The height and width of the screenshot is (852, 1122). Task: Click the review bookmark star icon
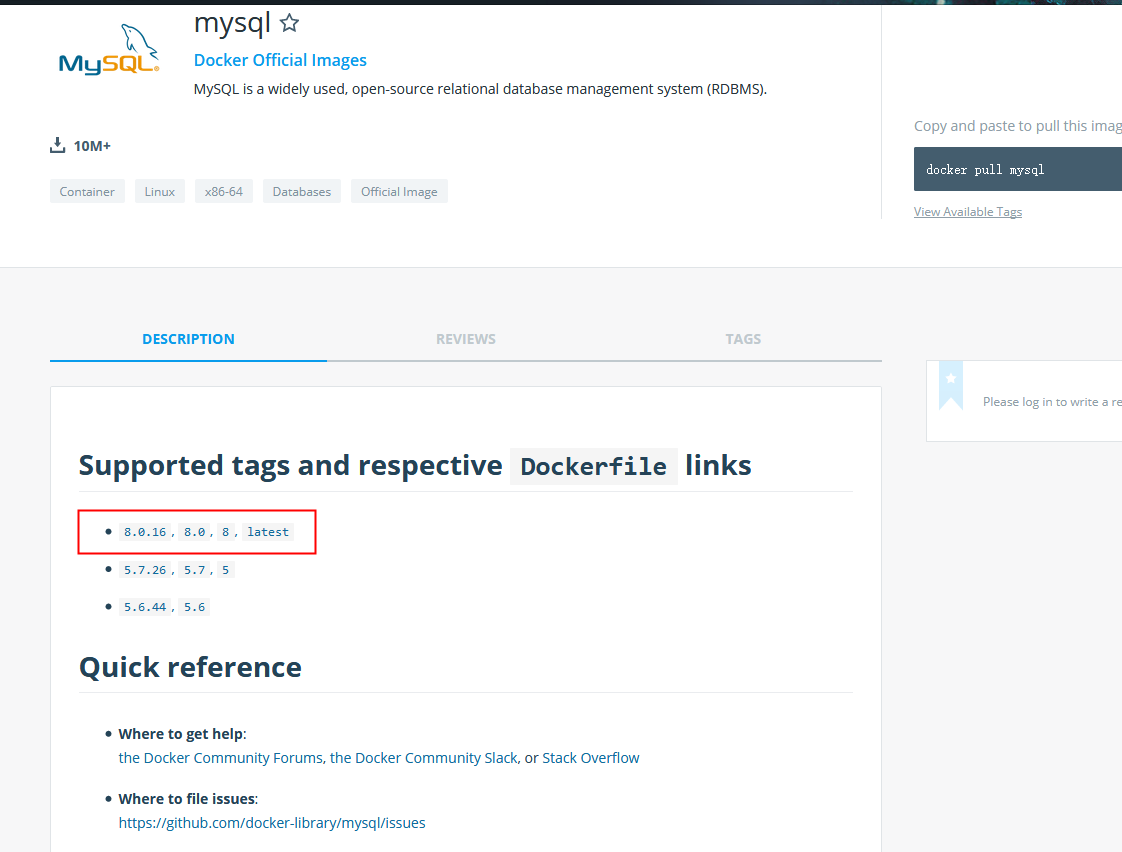[951, 379]
